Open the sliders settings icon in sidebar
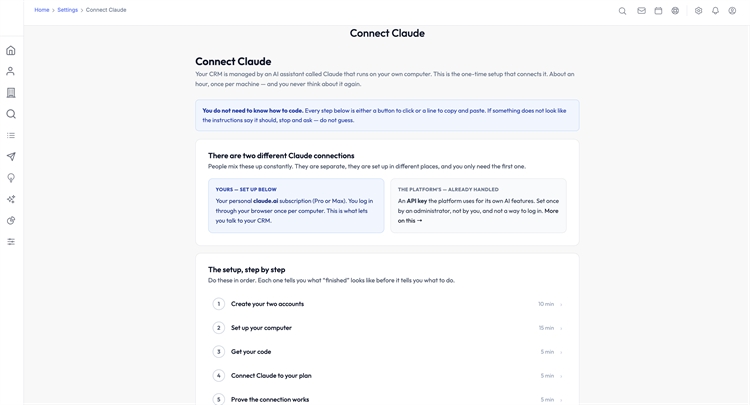 [11, 241]
